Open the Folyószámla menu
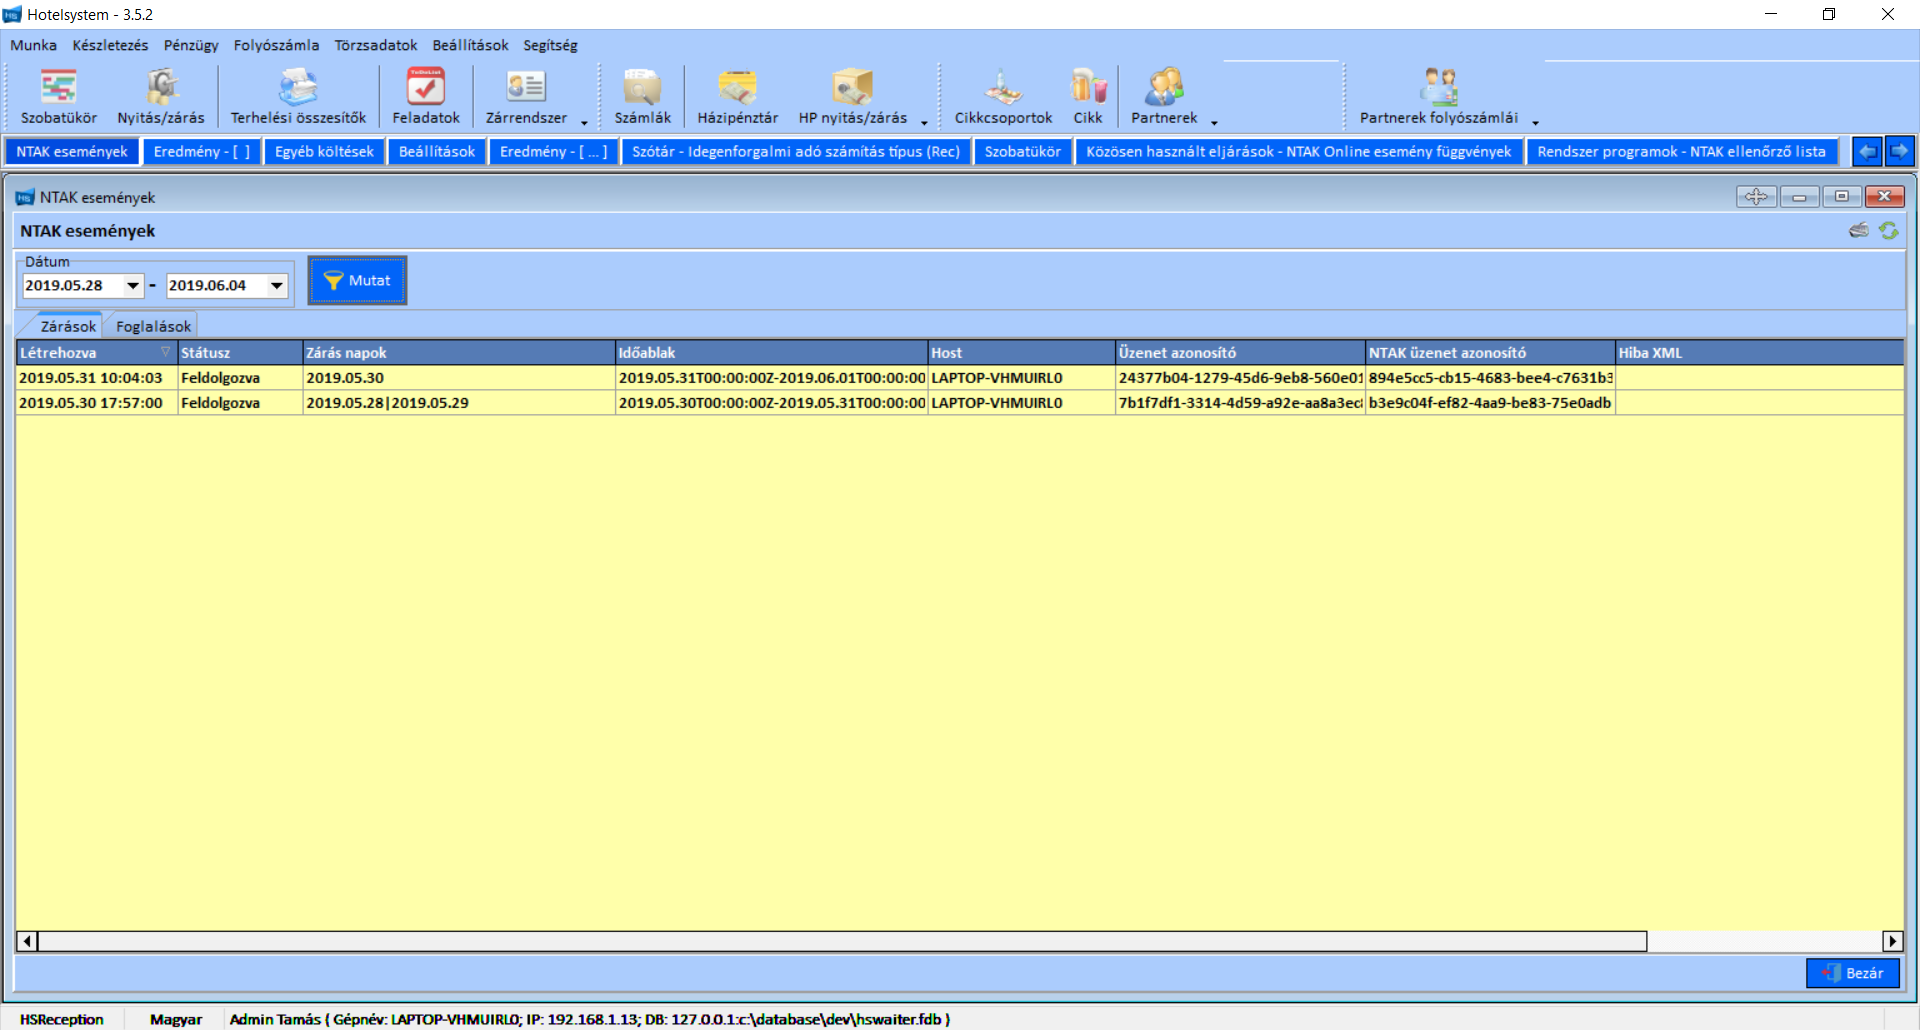The width and height of the screenshot is (1920, 1030). pos(276,45)
